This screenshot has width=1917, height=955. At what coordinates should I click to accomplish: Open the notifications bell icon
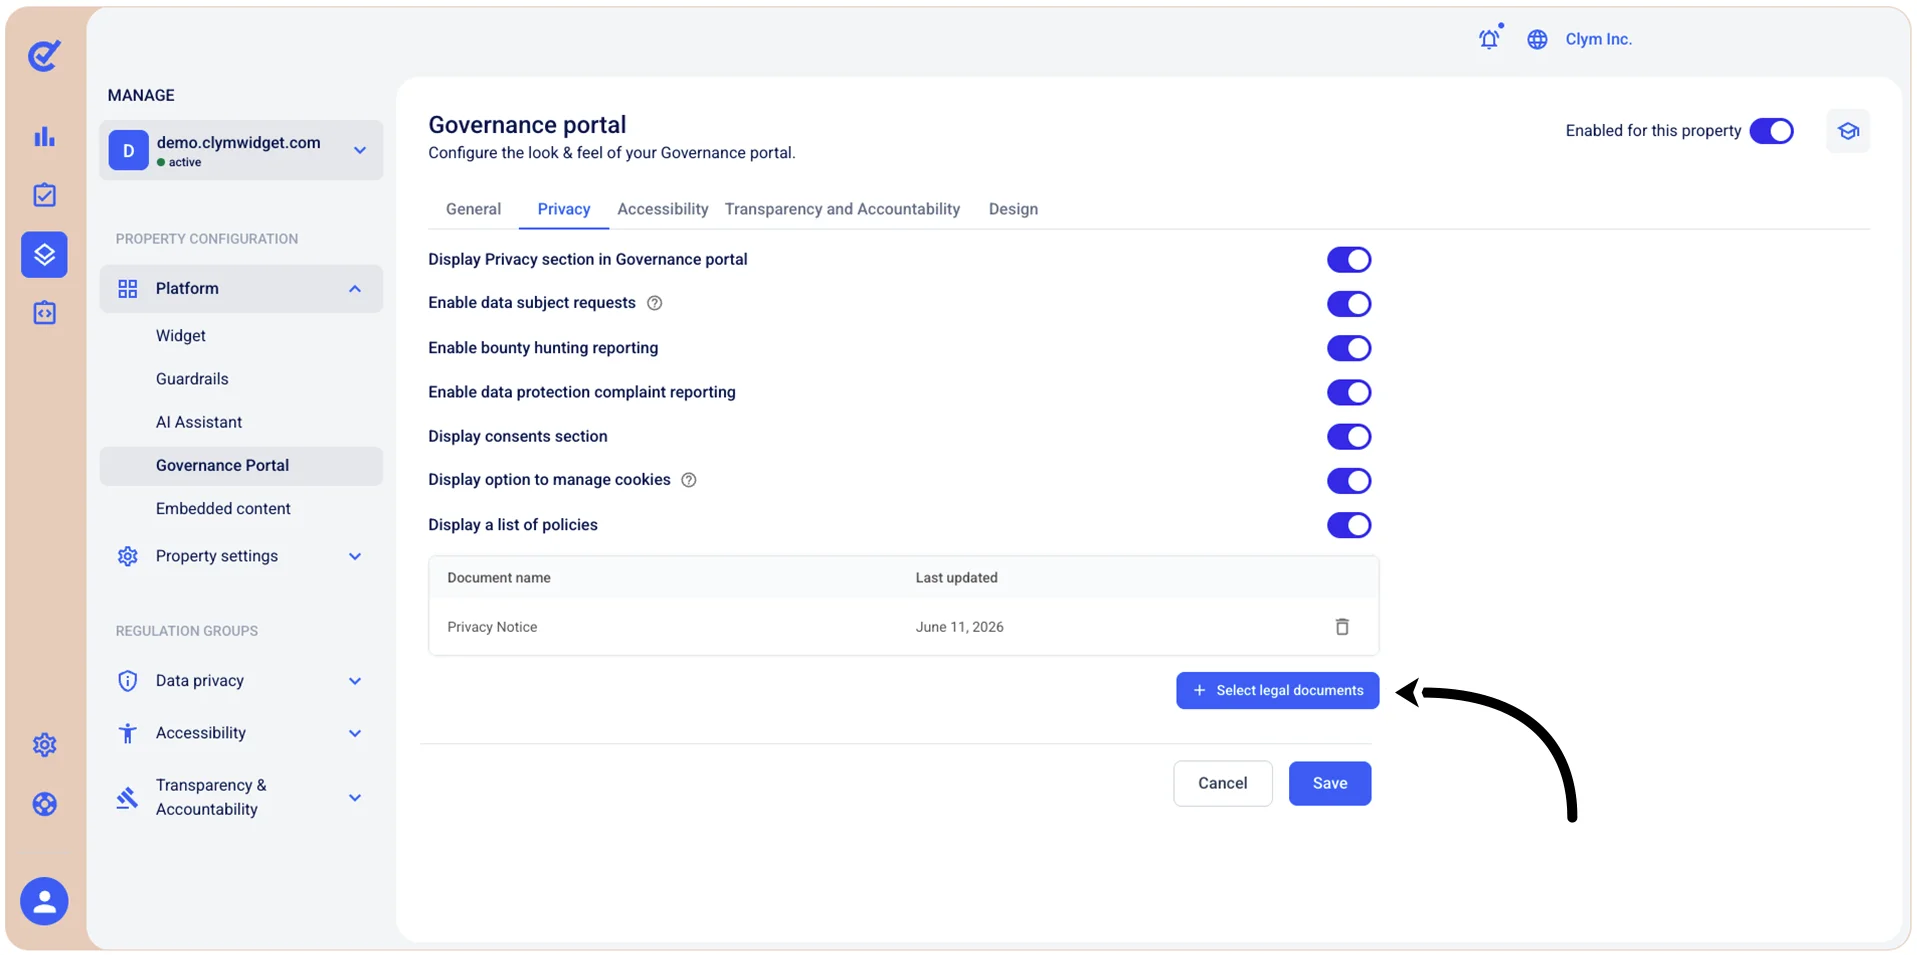[1490, 38]
